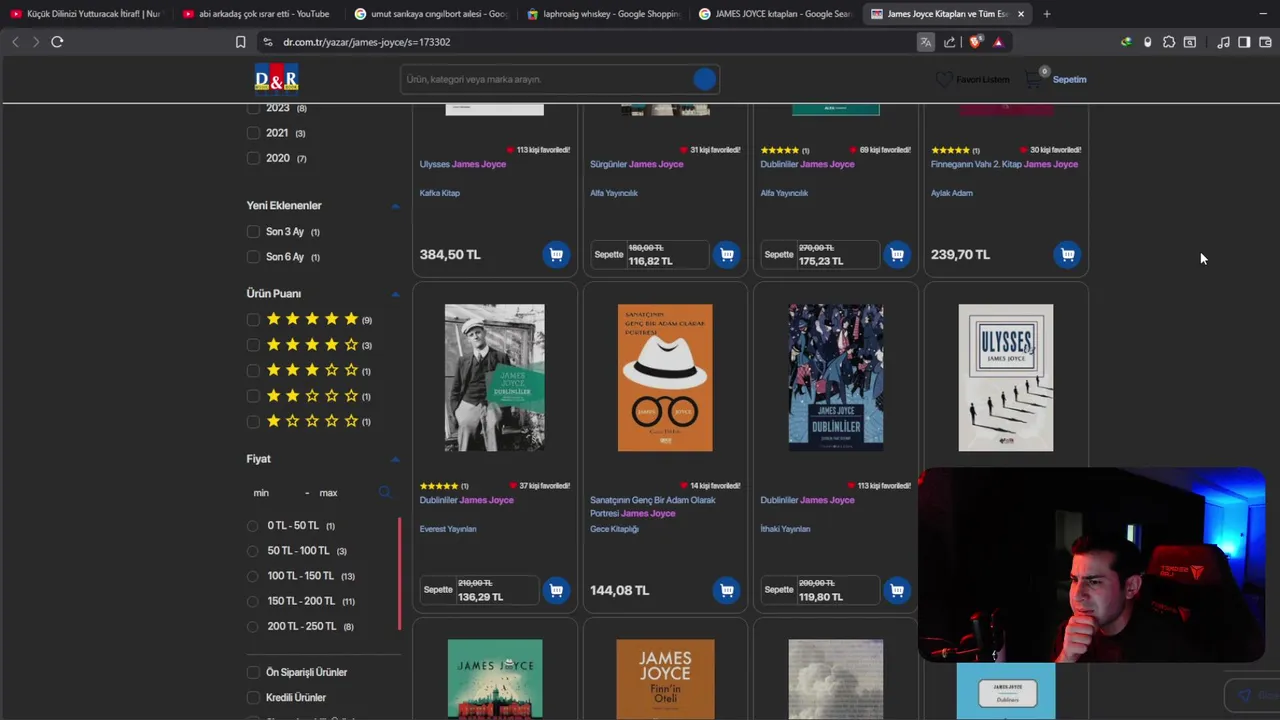The width and height of the screenshot is (1280, 720).
Task: Open Brave Wallet icon
Action: (1265, 42)
